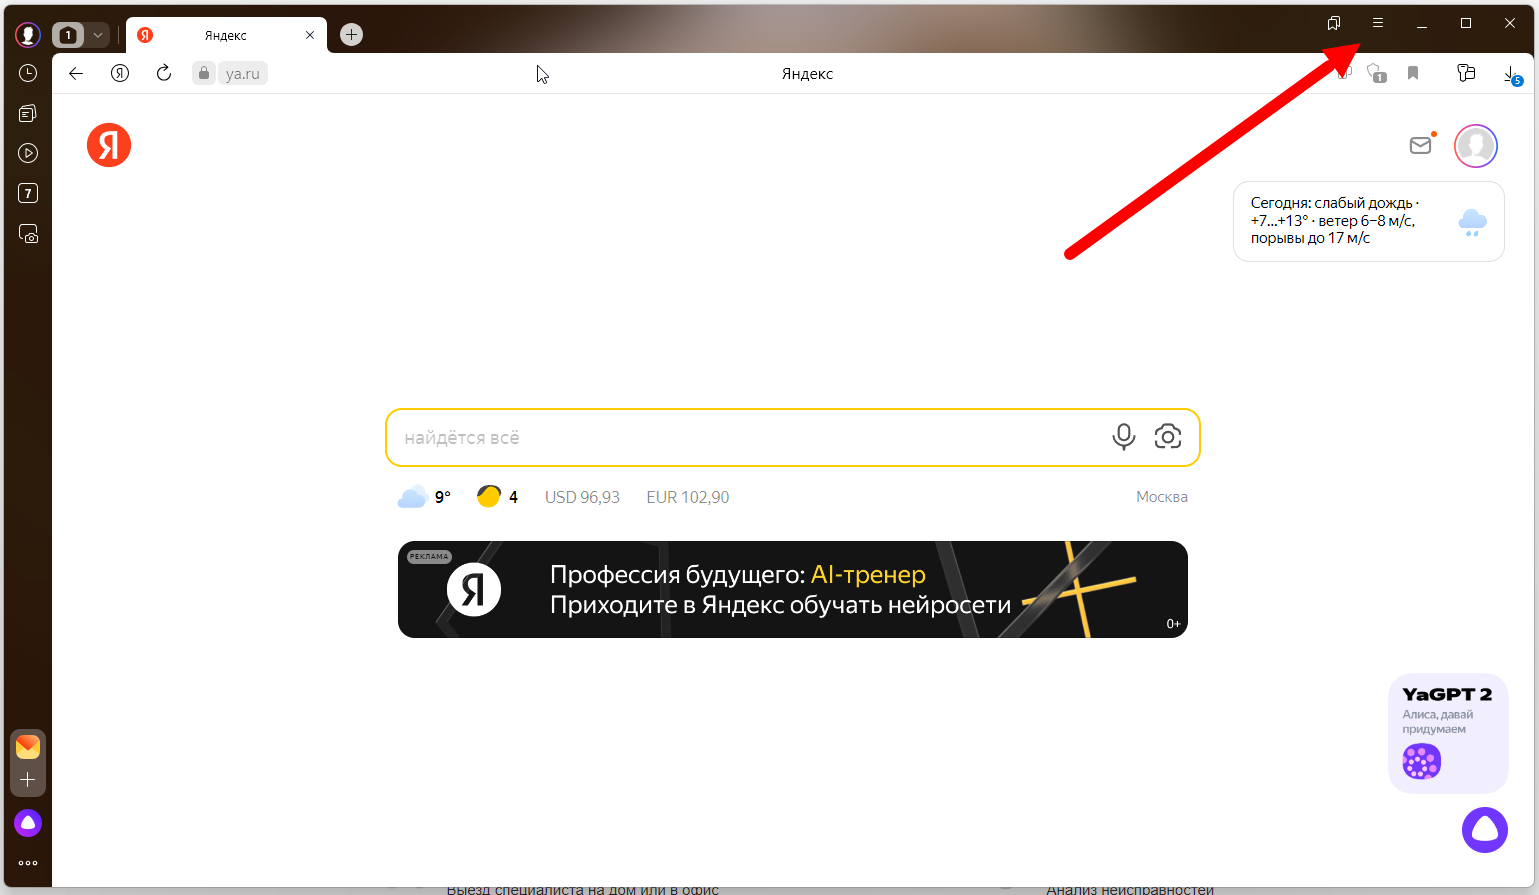Open the AI-тренер advertising banner

(x=793, y=590)
